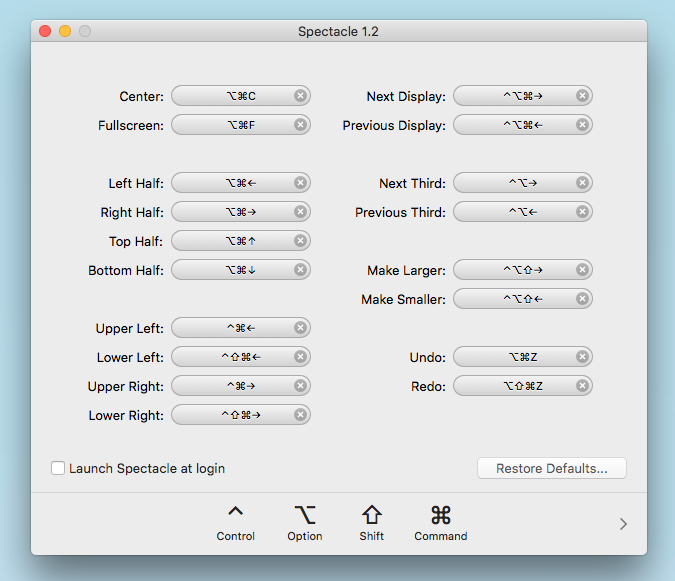This screenshot has height=581, width=675.
Task: Clear the Left Half shortcut with its x icon
Action: pyautogui.click(x=300, y=183)
